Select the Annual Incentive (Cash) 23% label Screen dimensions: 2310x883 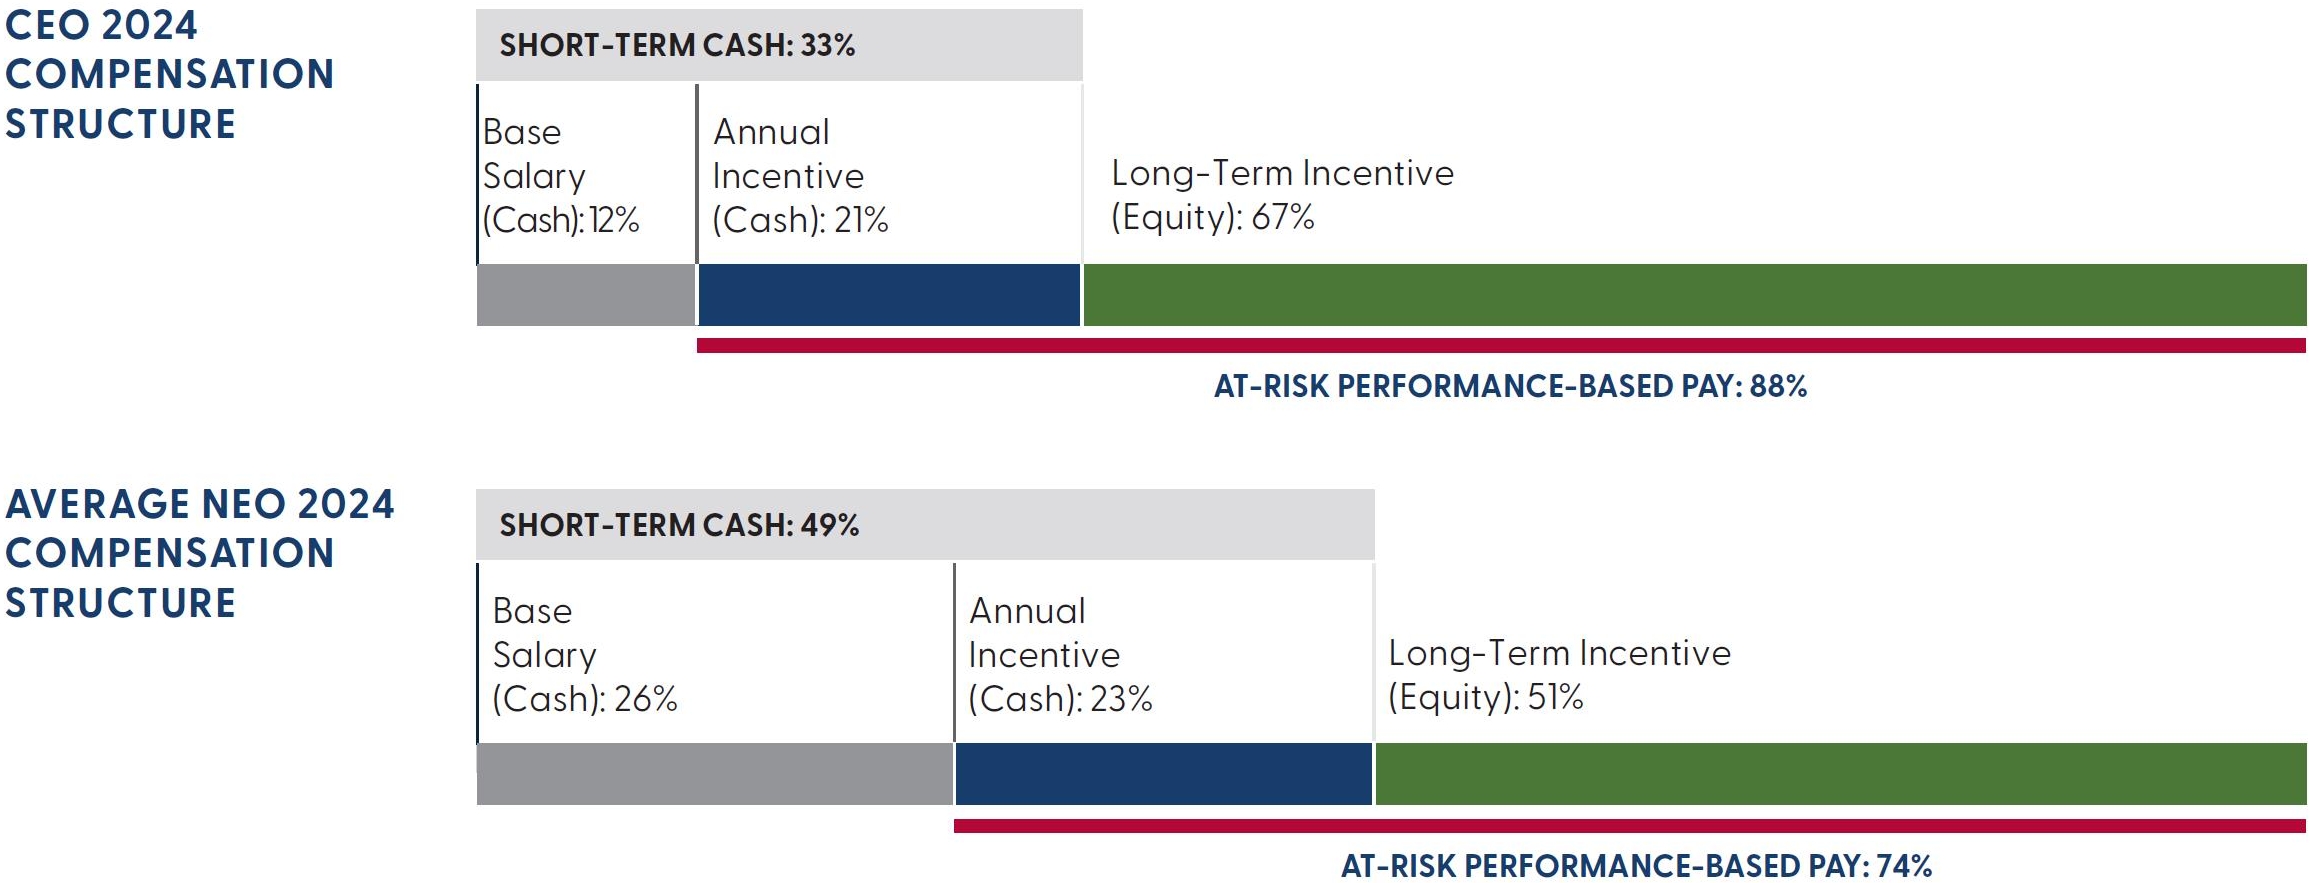tap(1060, 655)
